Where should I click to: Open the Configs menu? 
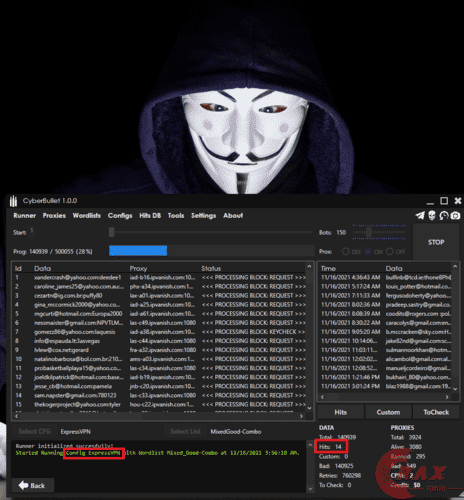click(x=120, y=216)
